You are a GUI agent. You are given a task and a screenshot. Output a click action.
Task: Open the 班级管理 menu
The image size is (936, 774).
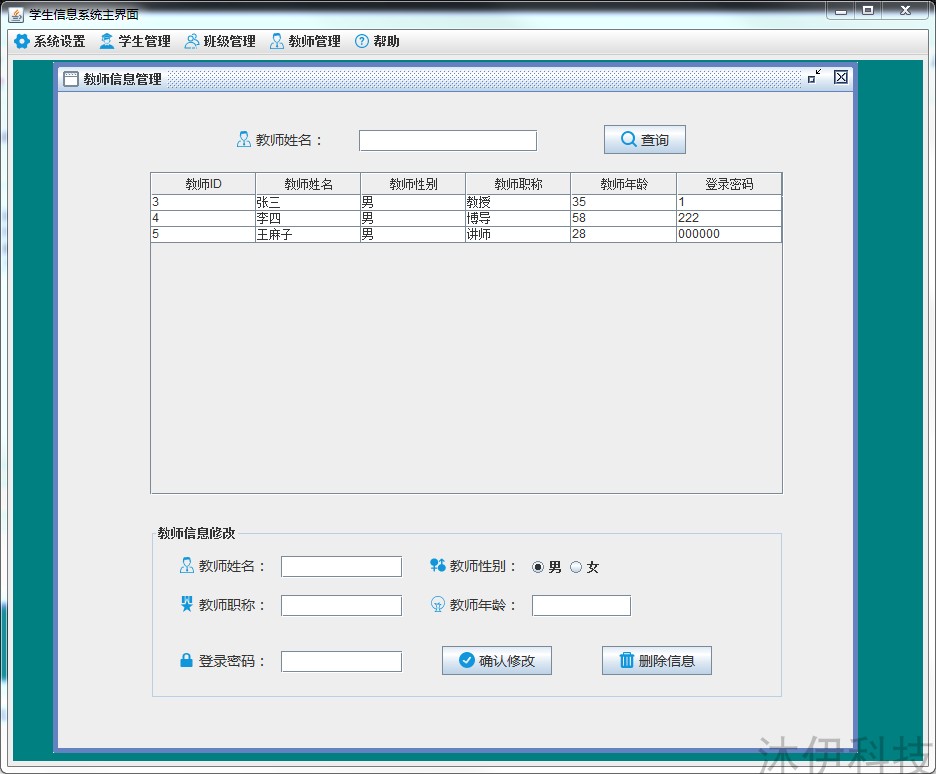click(x=220, y=41)
